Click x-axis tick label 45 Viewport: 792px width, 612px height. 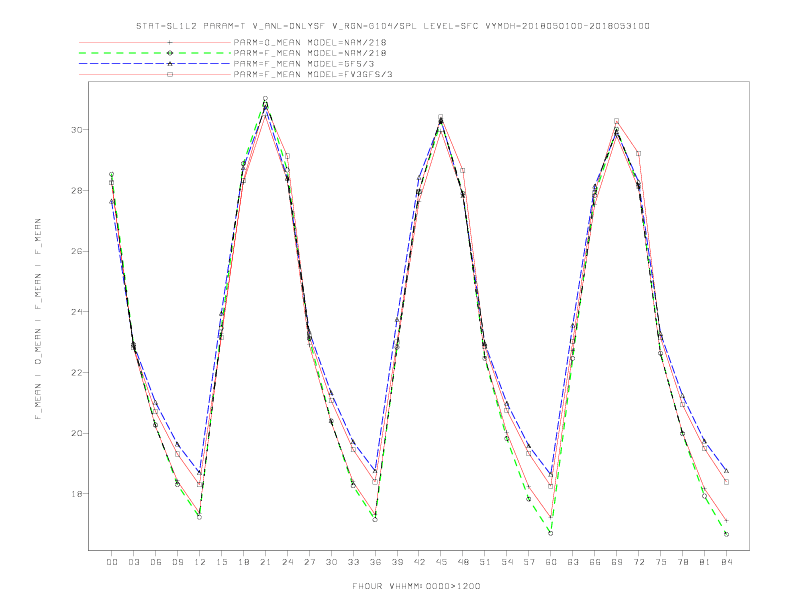(x=441, y=562)
